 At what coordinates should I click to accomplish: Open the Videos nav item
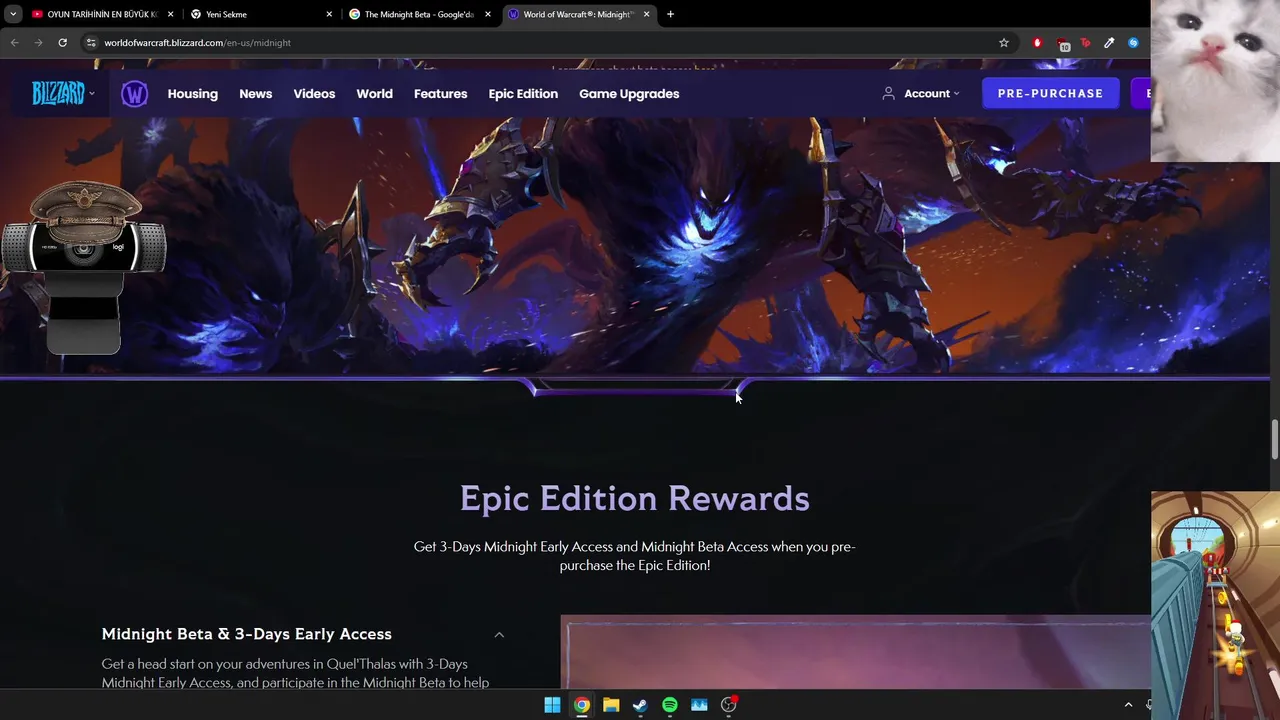pos(314,94)
